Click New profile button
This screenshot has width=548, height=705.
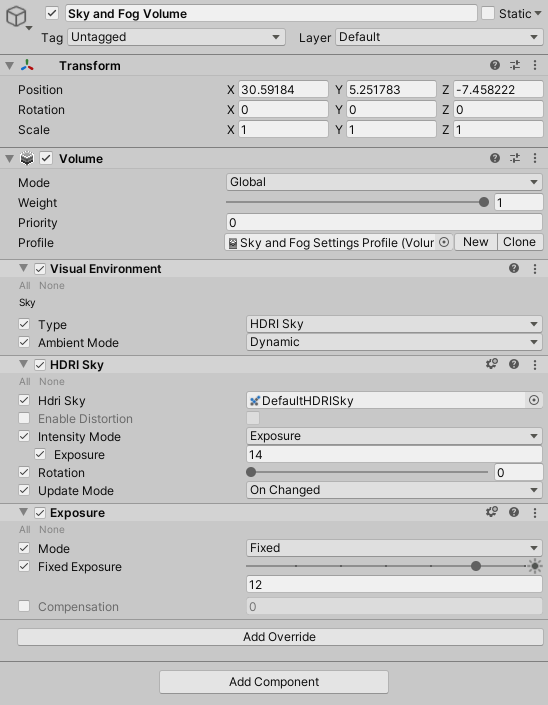point(476,242)
